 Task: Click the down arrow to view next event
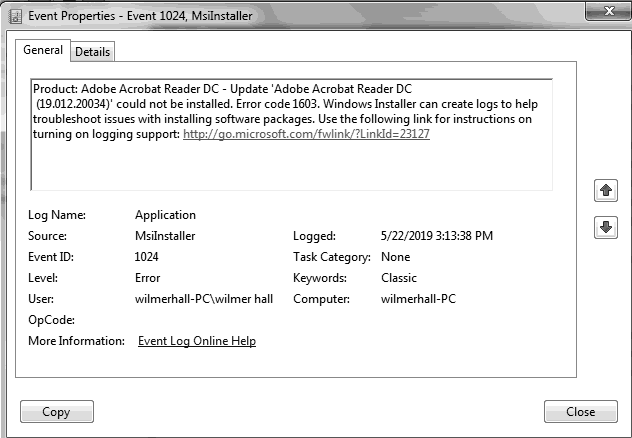coord(605,227)
